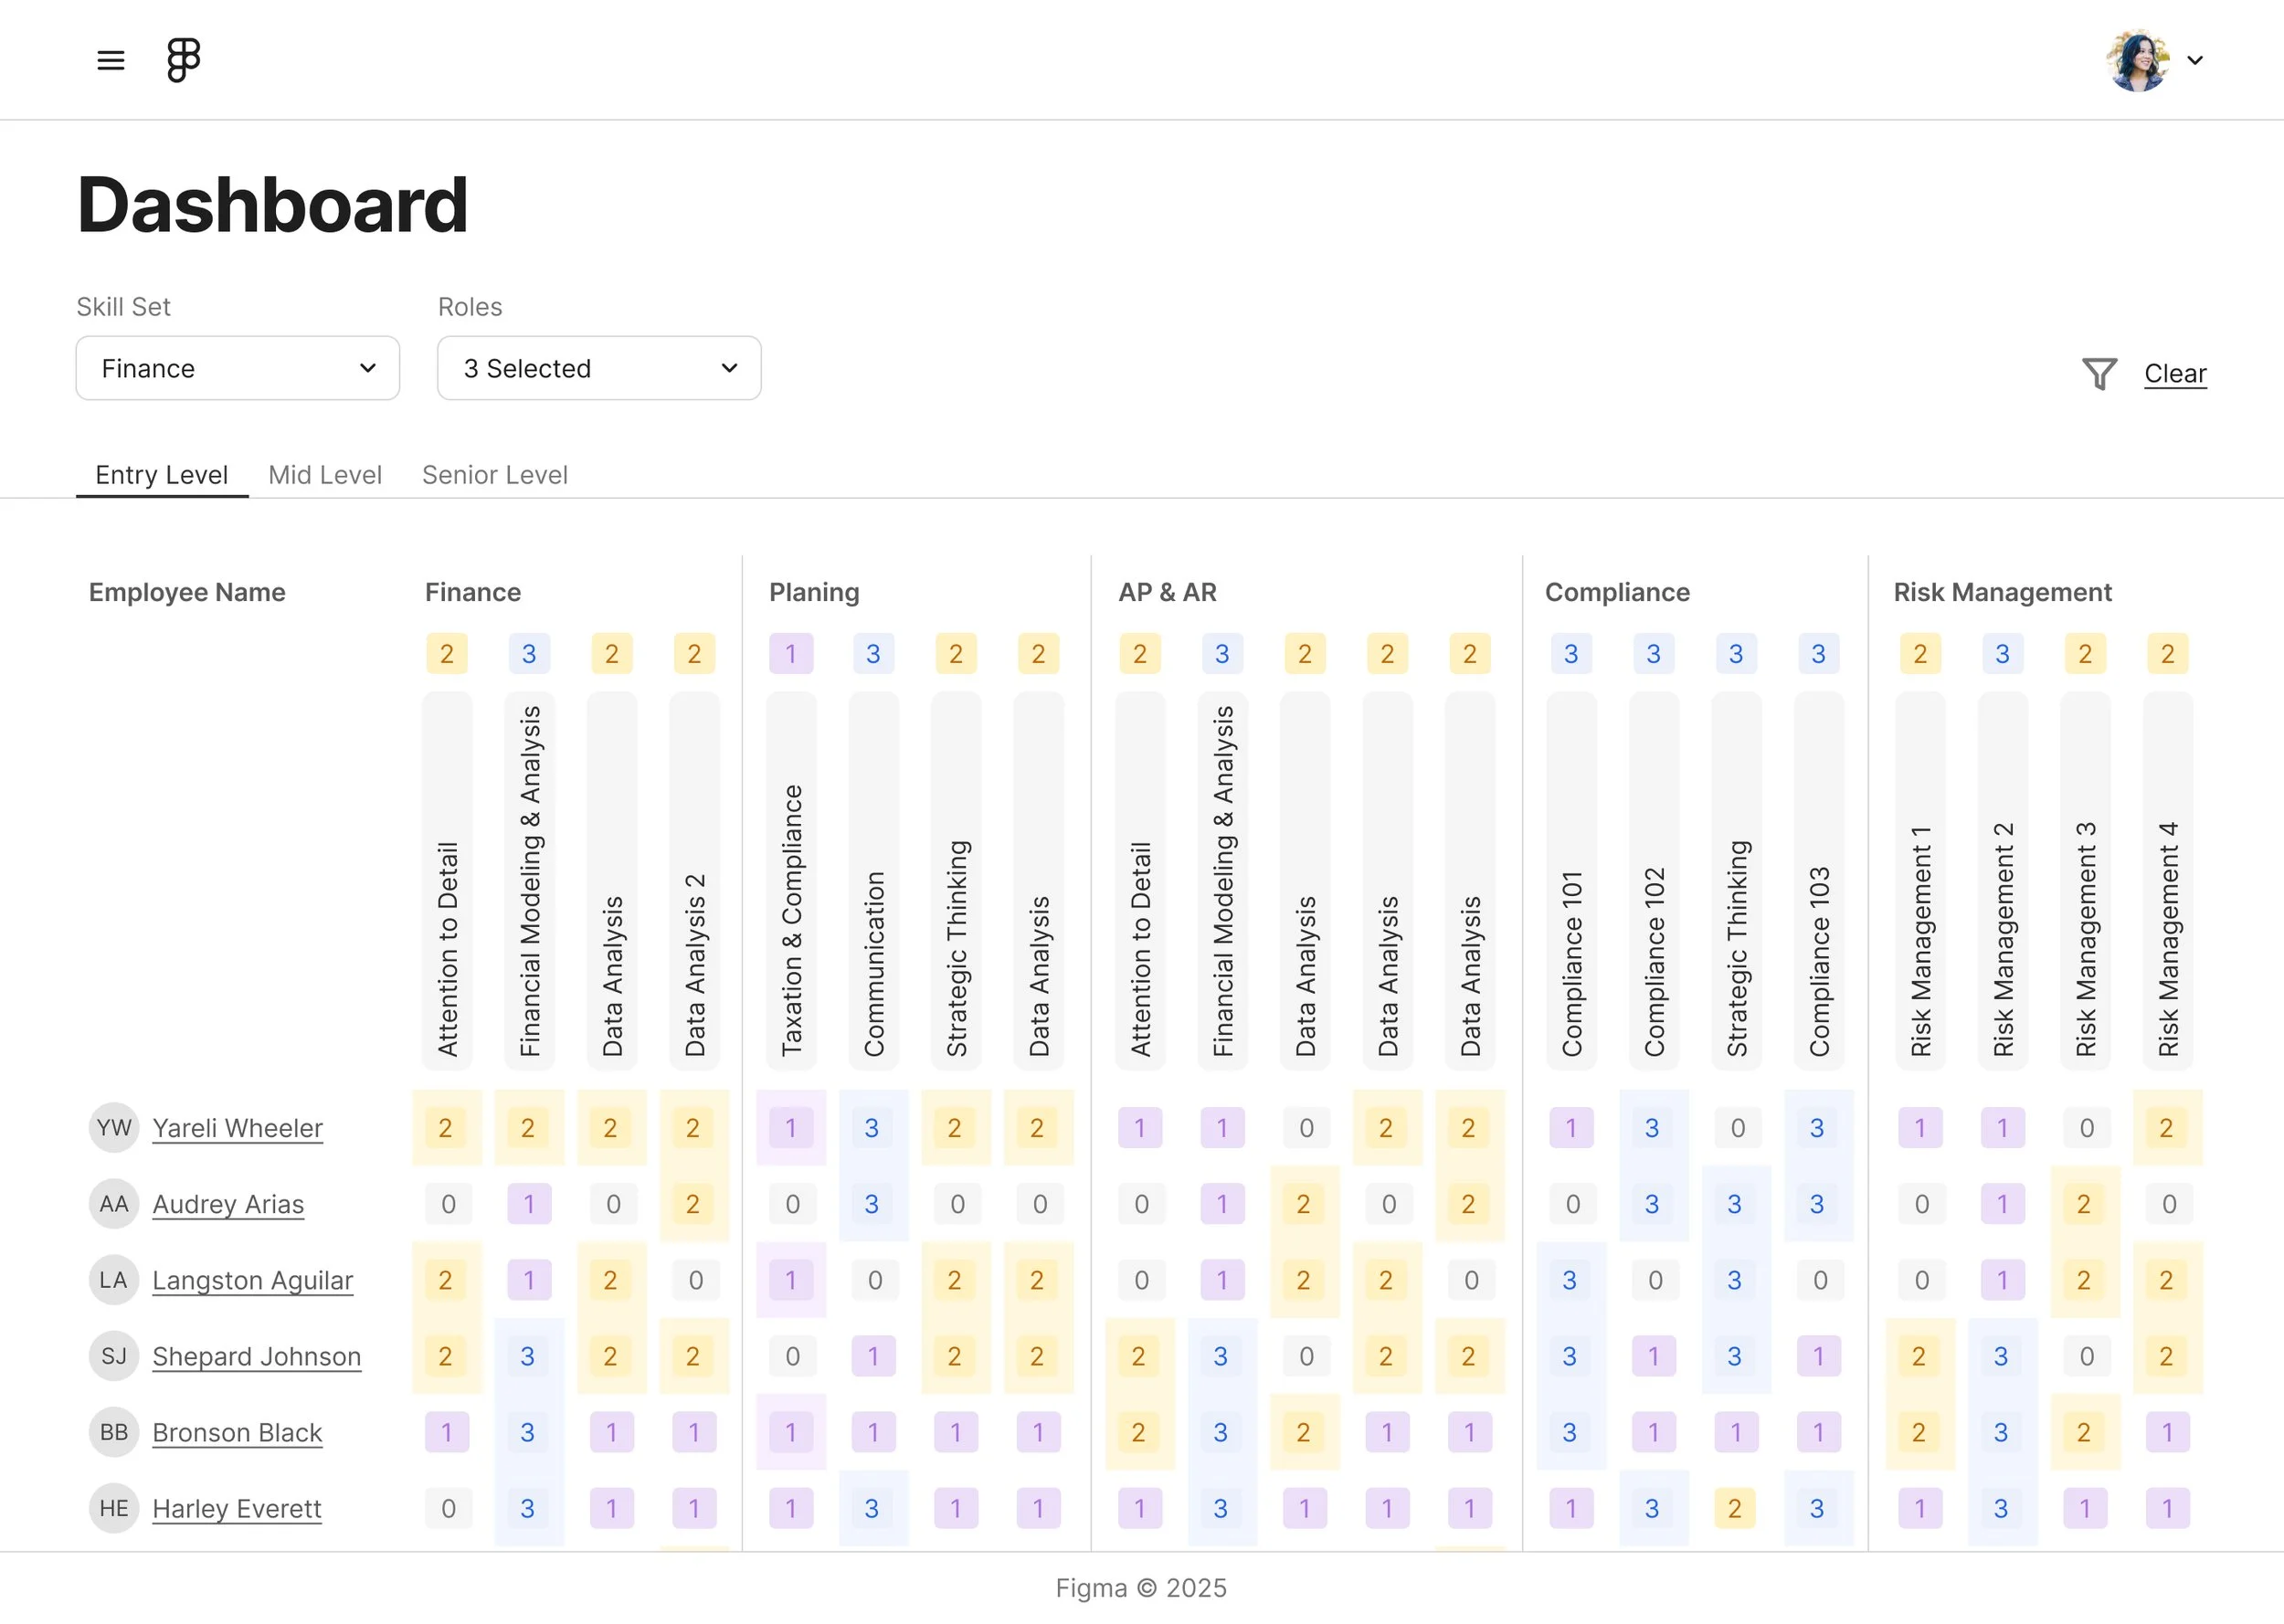Clear the applied filters
Viewport: 2284px width, 1624px height.
[x=2175, y=374]
